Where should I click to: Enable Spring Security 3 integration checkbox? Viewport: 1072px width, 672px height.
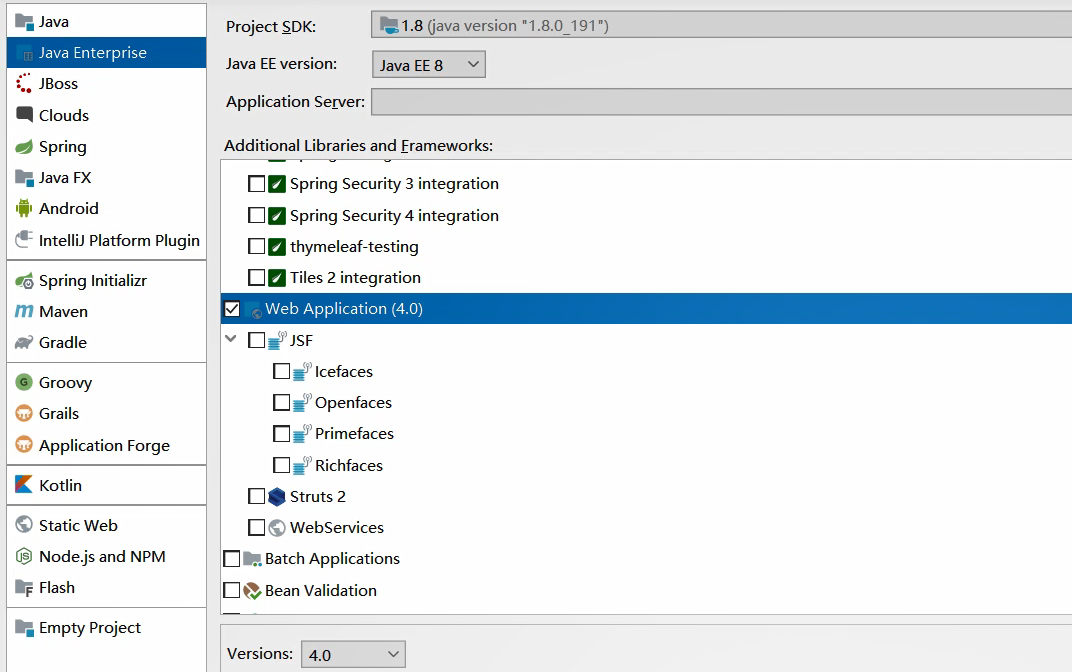click(256, 184)
